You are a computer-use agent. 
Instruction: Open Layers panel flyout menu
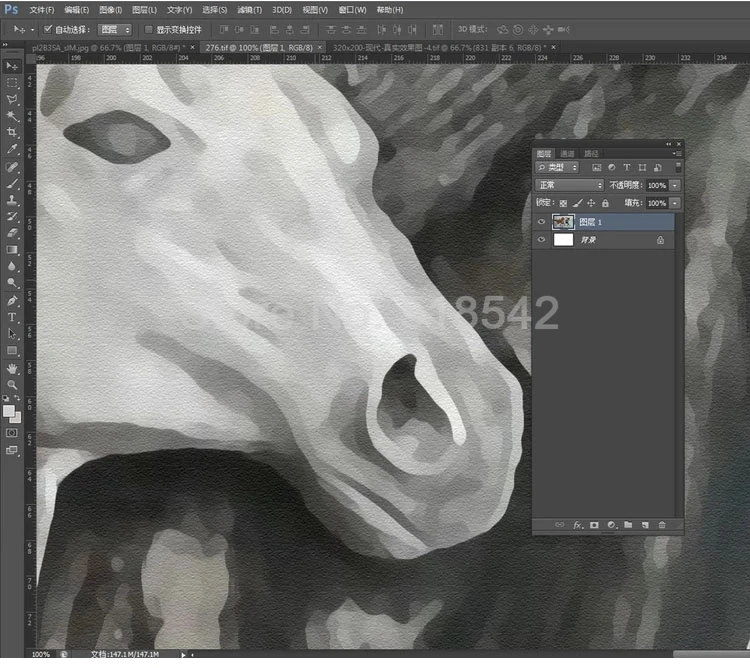click(x=677, y=153)
